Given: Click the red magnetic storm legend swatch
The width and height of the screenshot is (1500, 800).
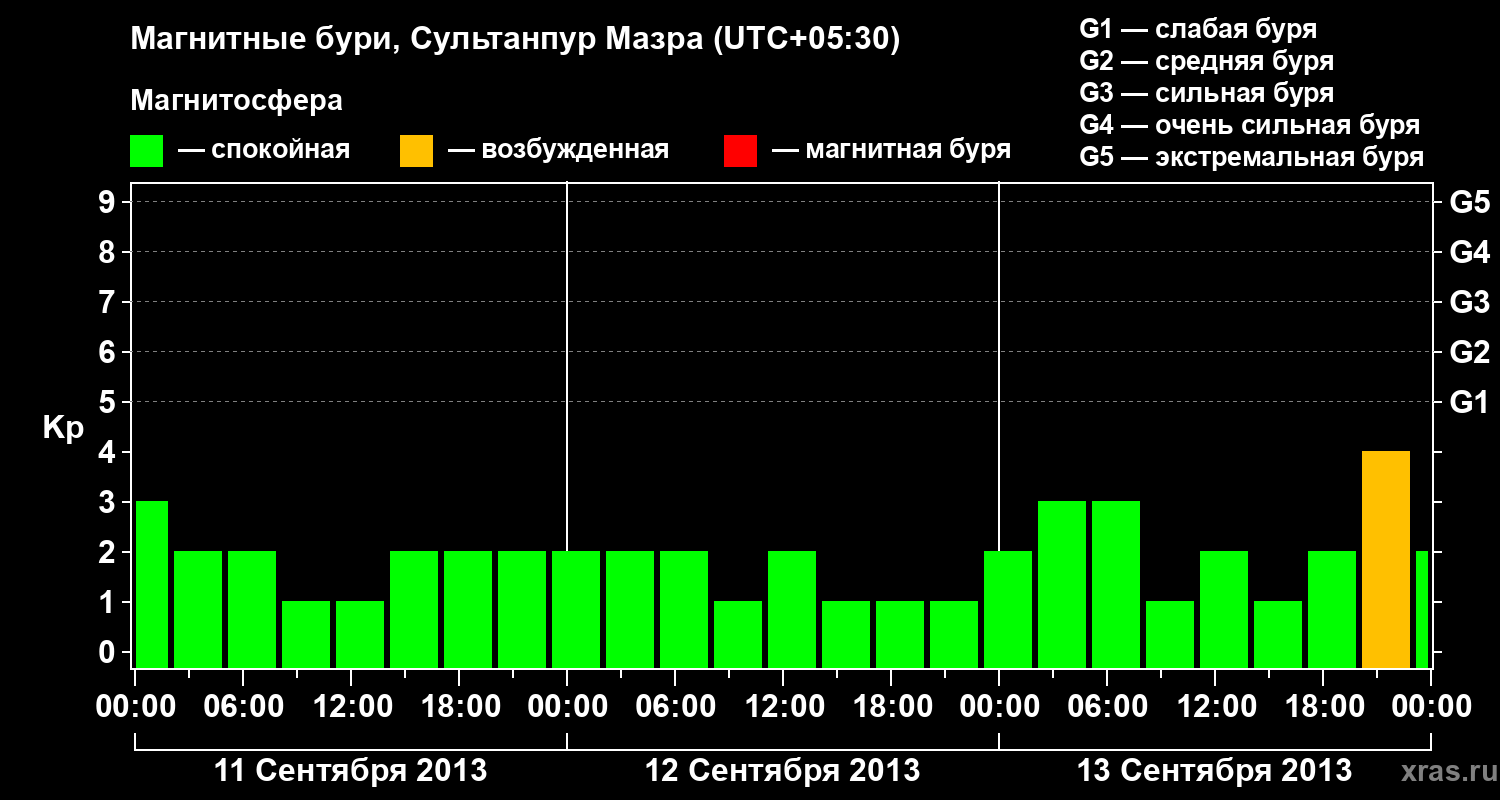Looking at the screenshot, I should (740, 151).
